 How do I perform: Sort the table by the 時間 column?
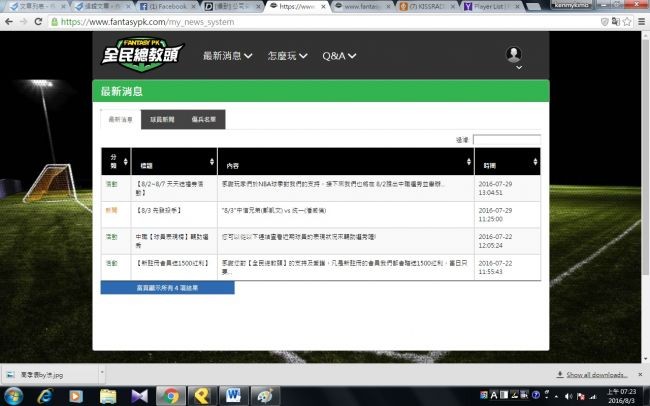[x=507, y=161]
